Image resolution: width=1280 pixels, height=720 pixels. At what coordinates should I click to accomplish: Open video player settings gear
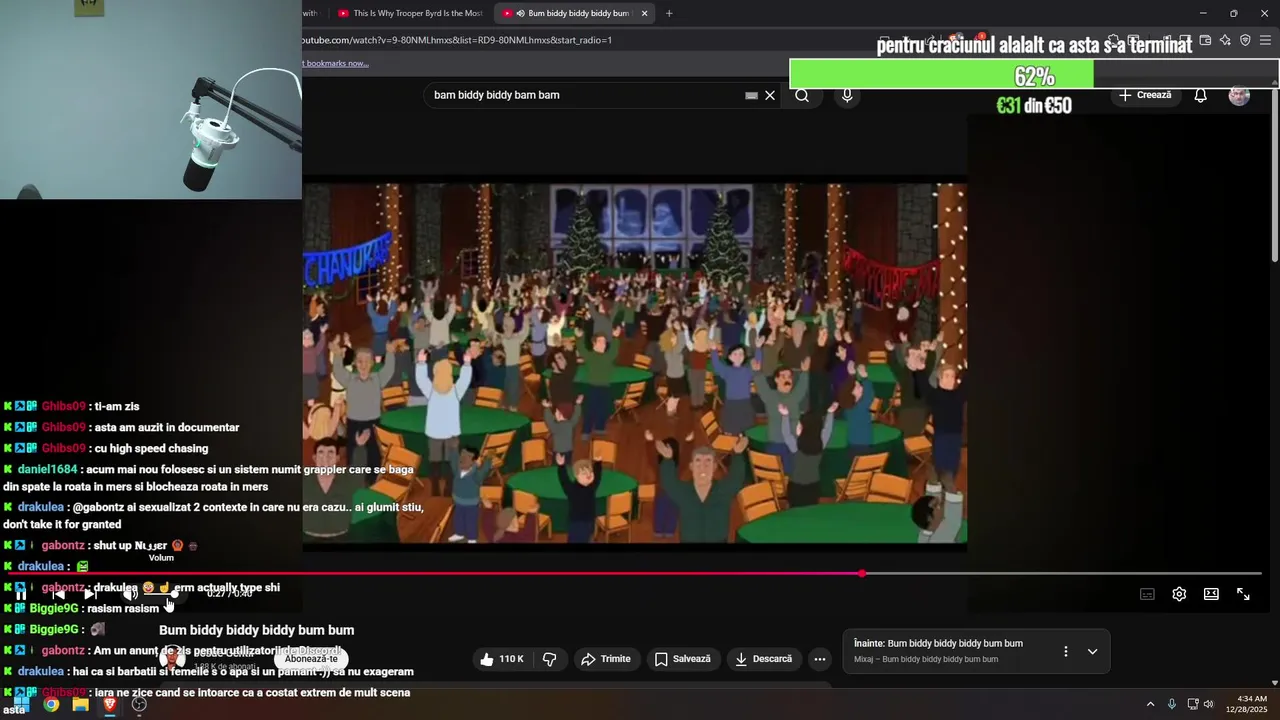(1179, 594)
